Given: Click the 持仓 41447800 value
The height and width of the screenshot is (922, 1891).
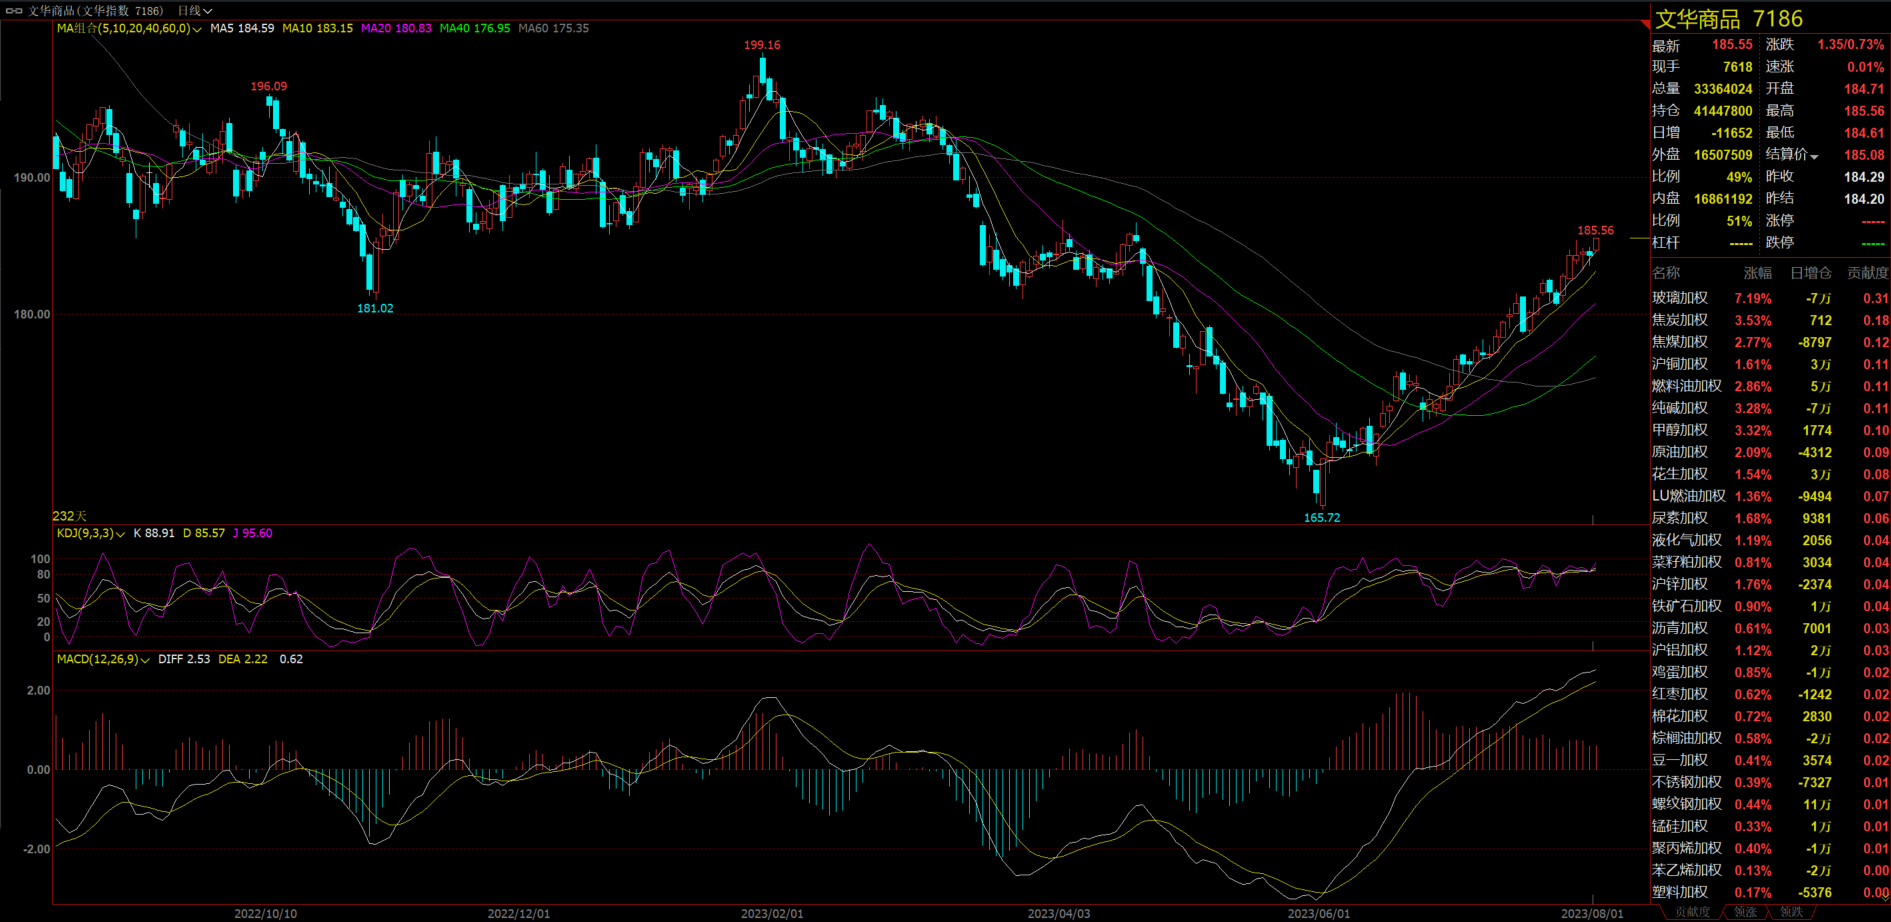Looking at the screenshot, I should (x=1723, y=112).
